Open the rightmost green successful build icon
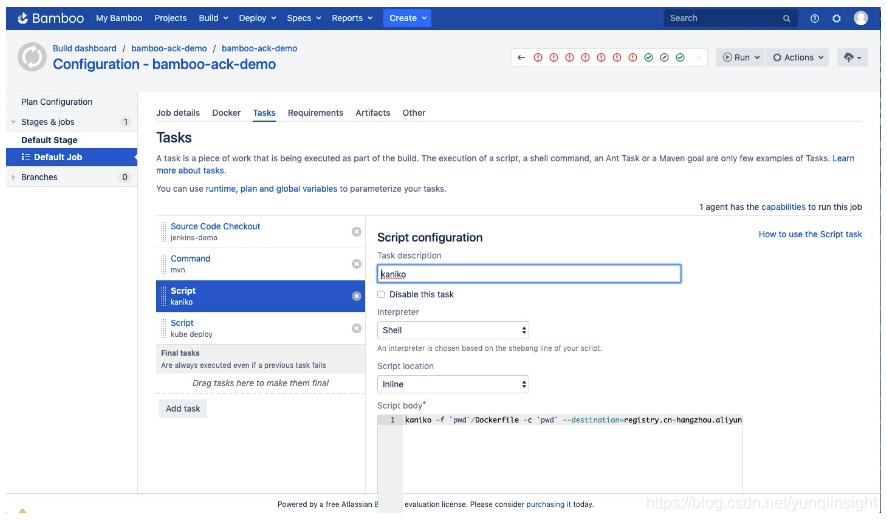The image size is (887, 521). [x=681, y=58]
